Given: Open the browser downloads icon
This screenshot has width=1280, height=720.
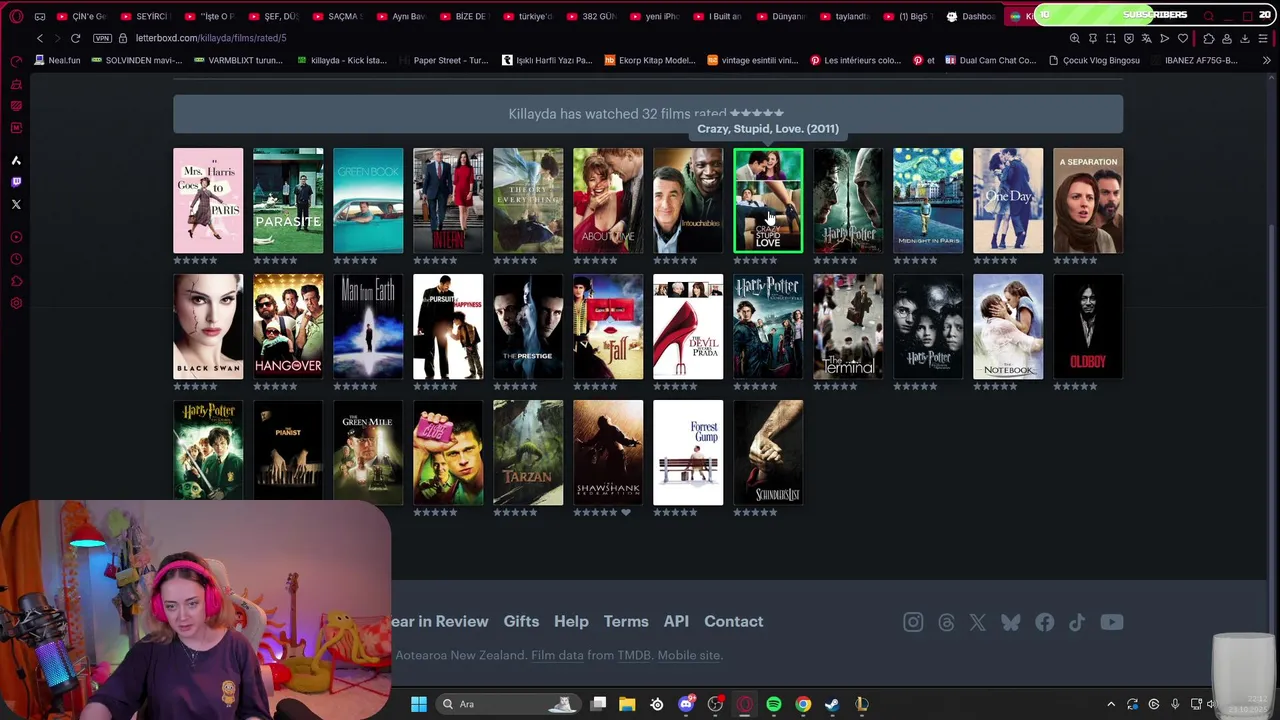Looking at the screenshot, I should pos(1245,38).
